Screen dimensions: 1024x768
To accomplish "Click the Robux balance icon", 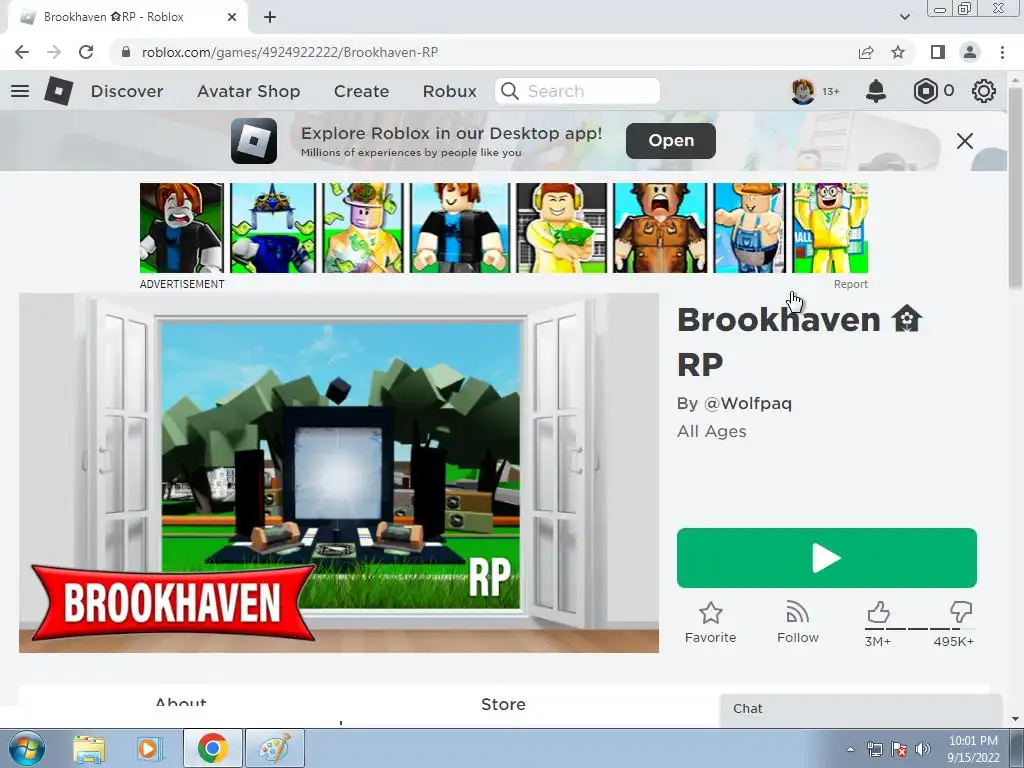I will click(925, 91).
